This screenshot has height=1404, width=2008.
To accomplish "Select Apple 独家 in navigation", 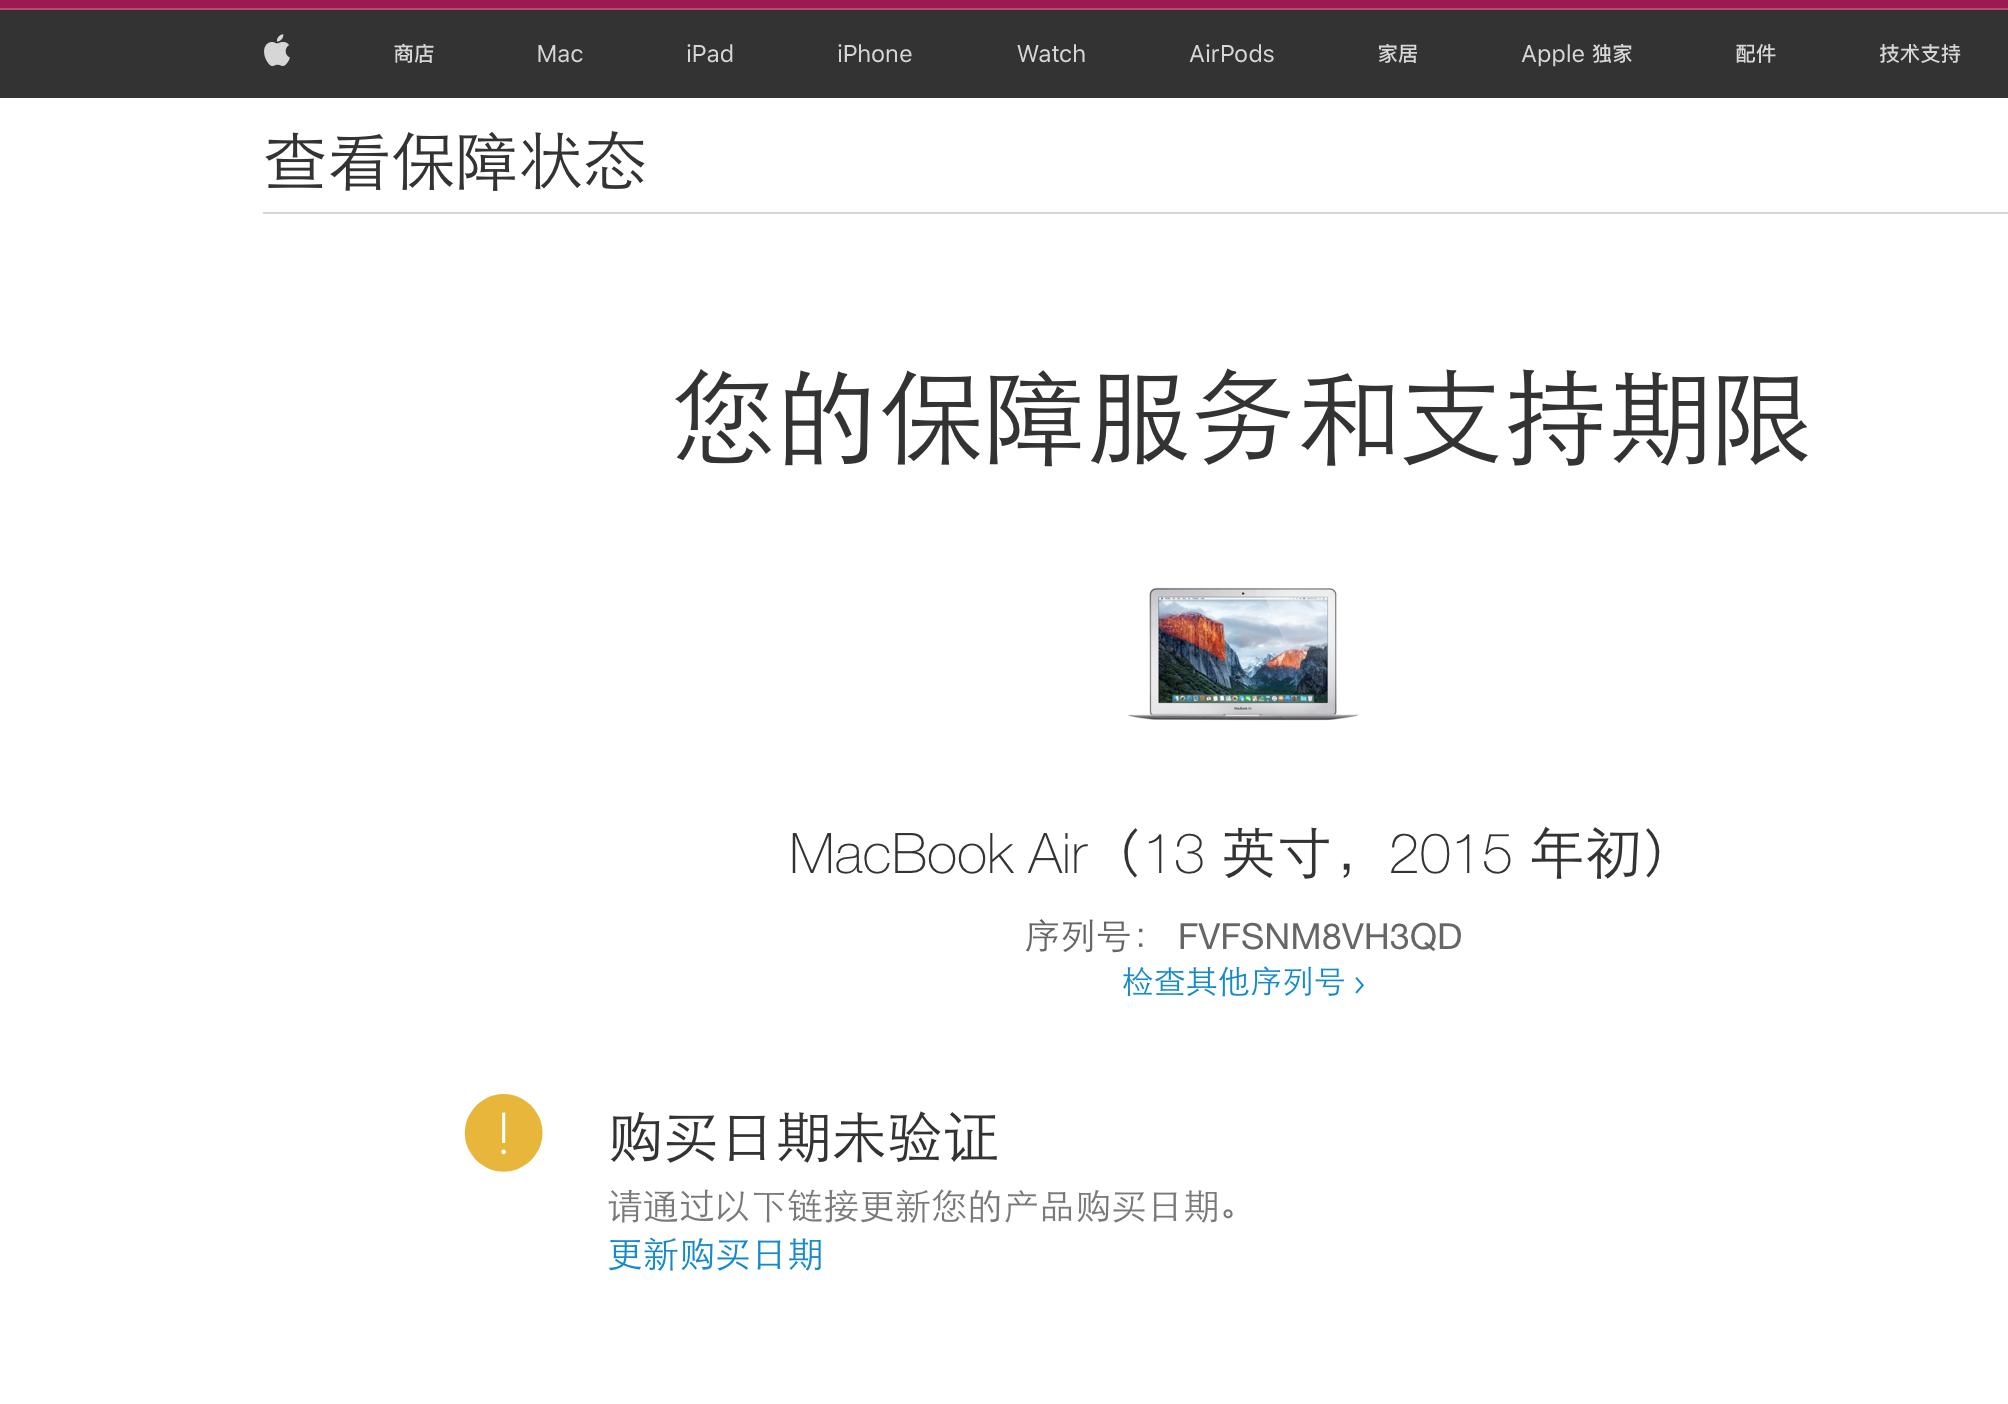I will tap(1576, 54).
